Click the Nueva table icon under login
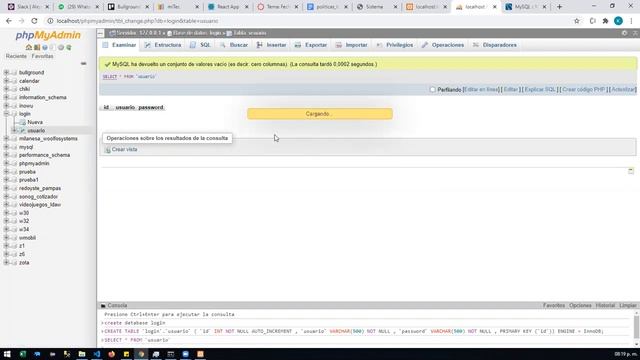 [22, 122]
